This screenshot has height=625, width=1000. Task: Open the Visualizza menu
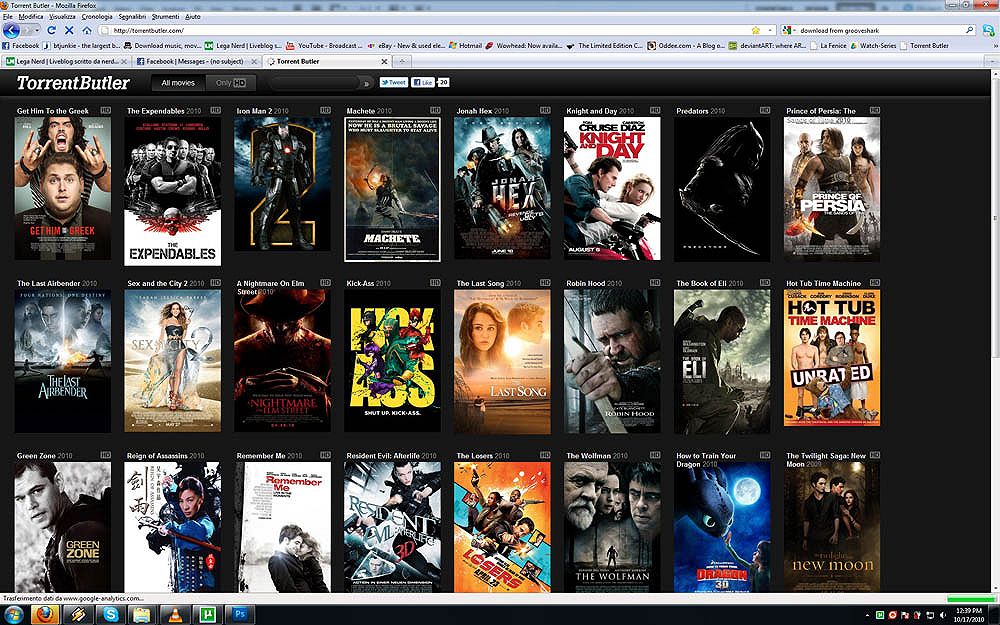tap(62, 17)
